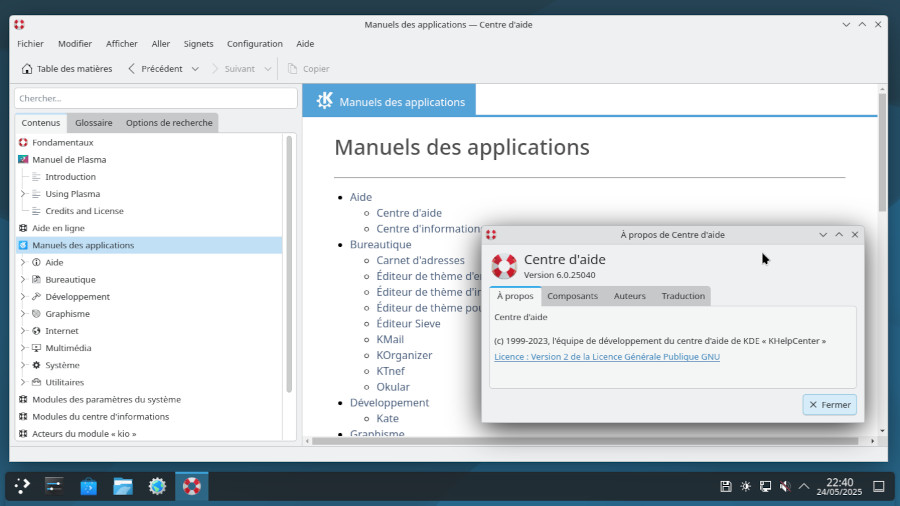Open the Plasma application launcher
This screenshot has width=900, height=506.
click(x=22, y=486)
